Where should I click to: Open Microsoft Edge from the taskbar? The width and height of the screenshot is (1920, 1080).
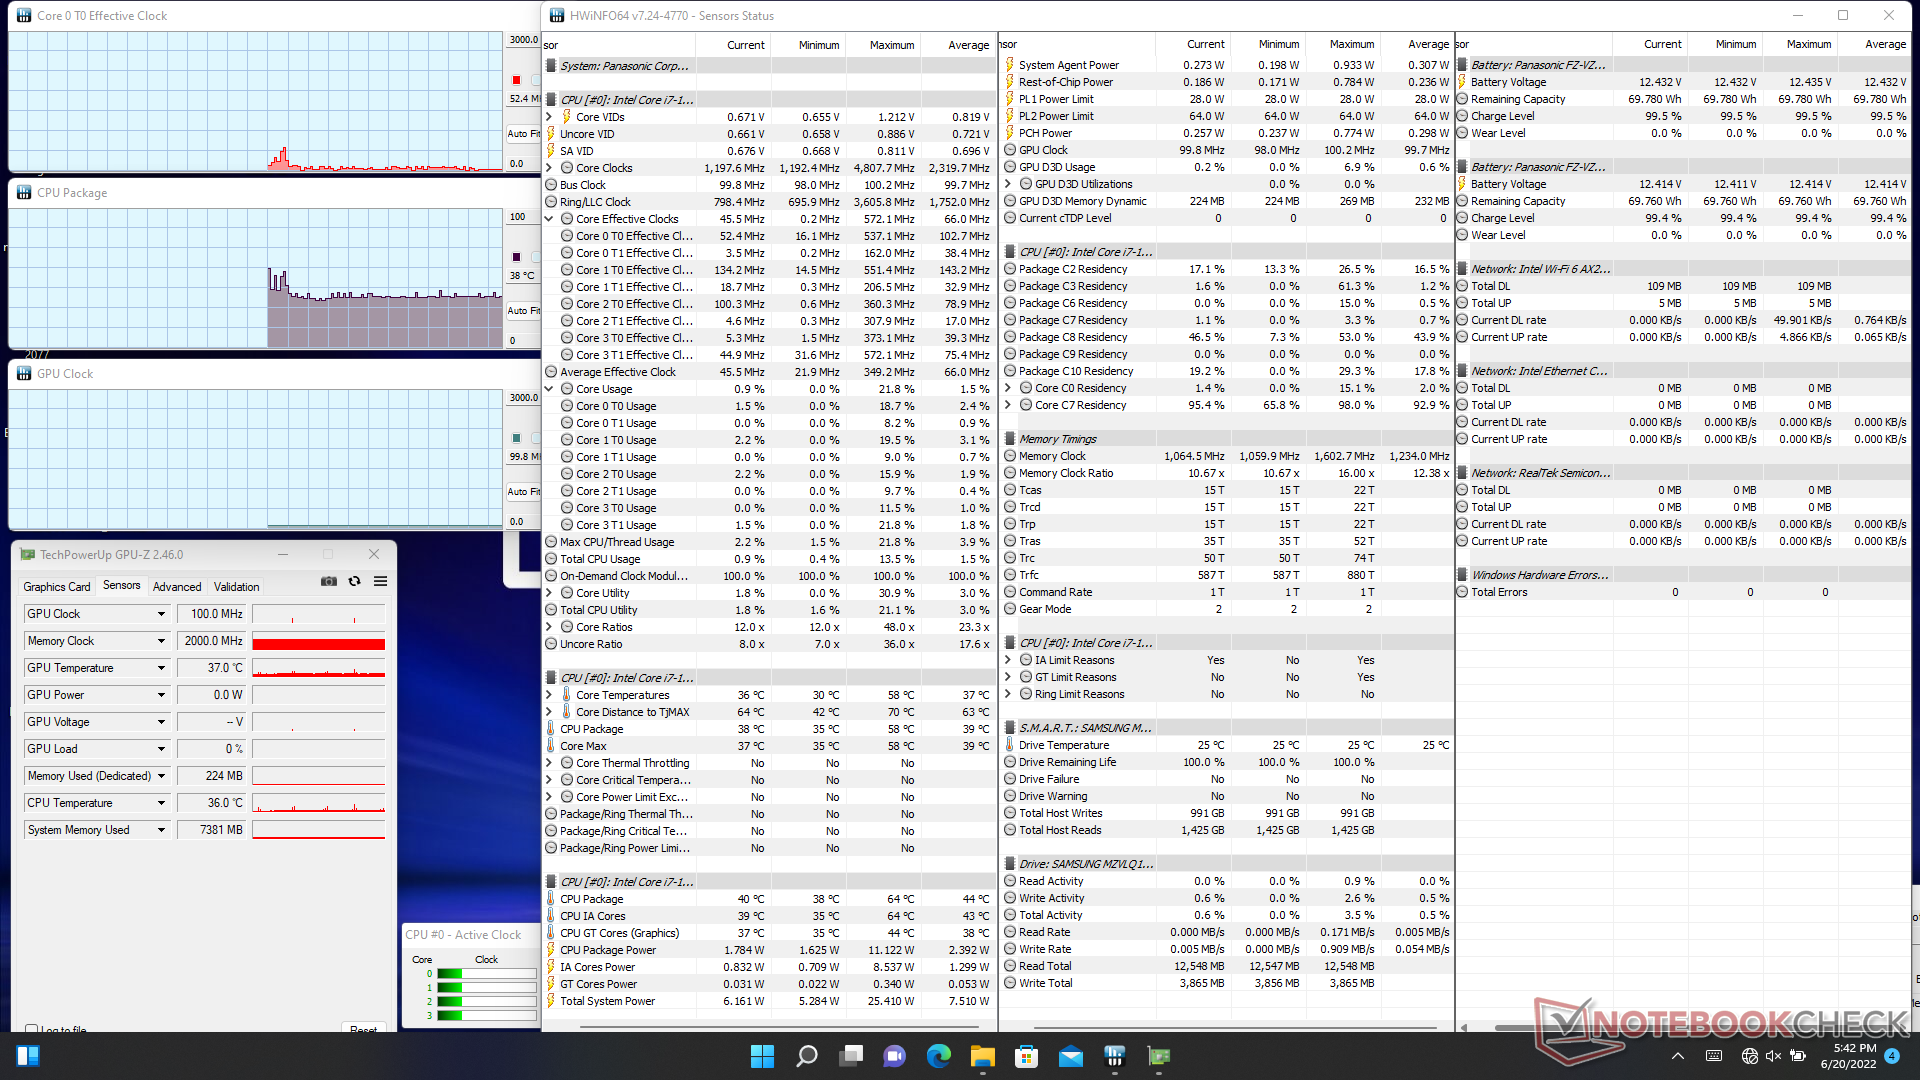coord(938,1056)
